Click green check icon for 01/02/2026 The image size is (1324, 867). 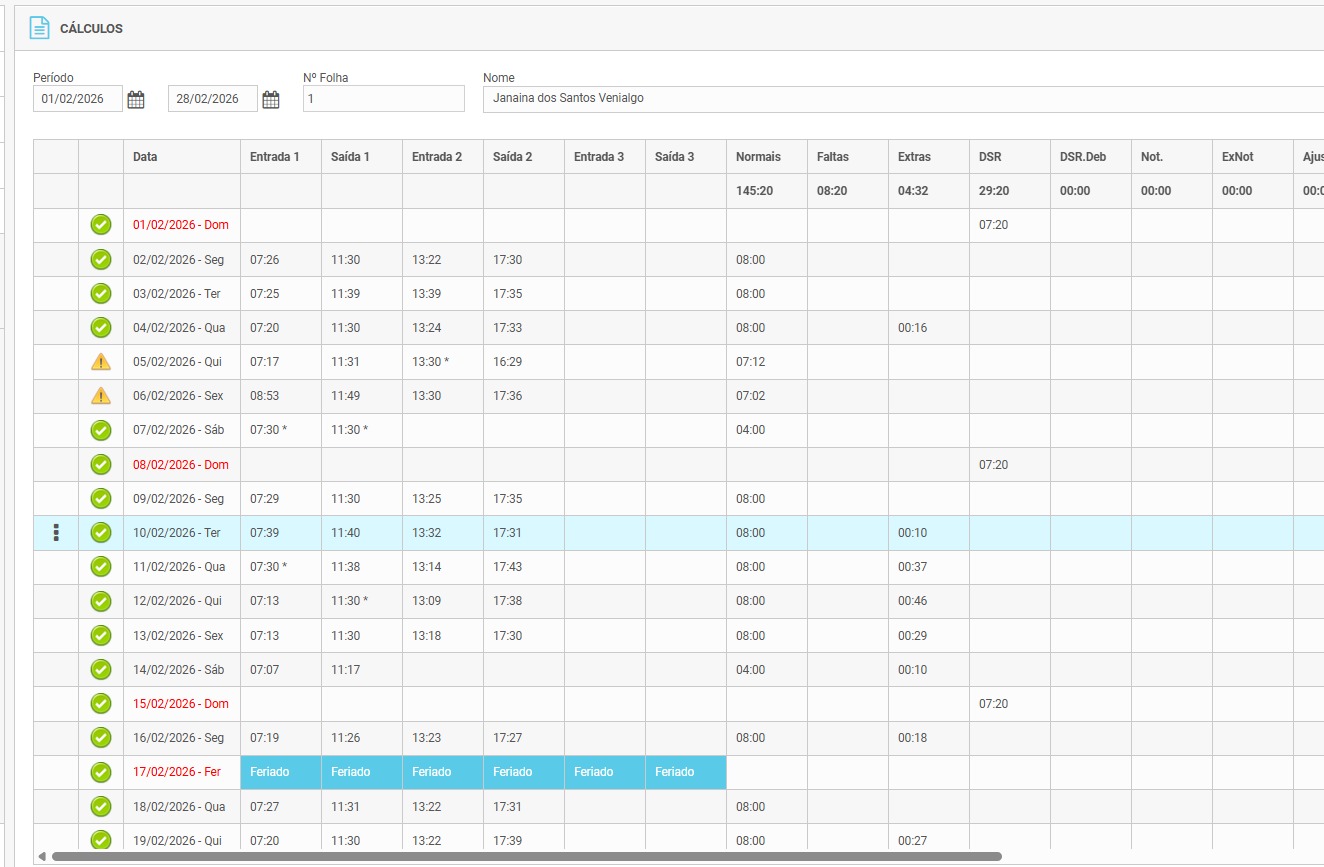click(101, 225)
